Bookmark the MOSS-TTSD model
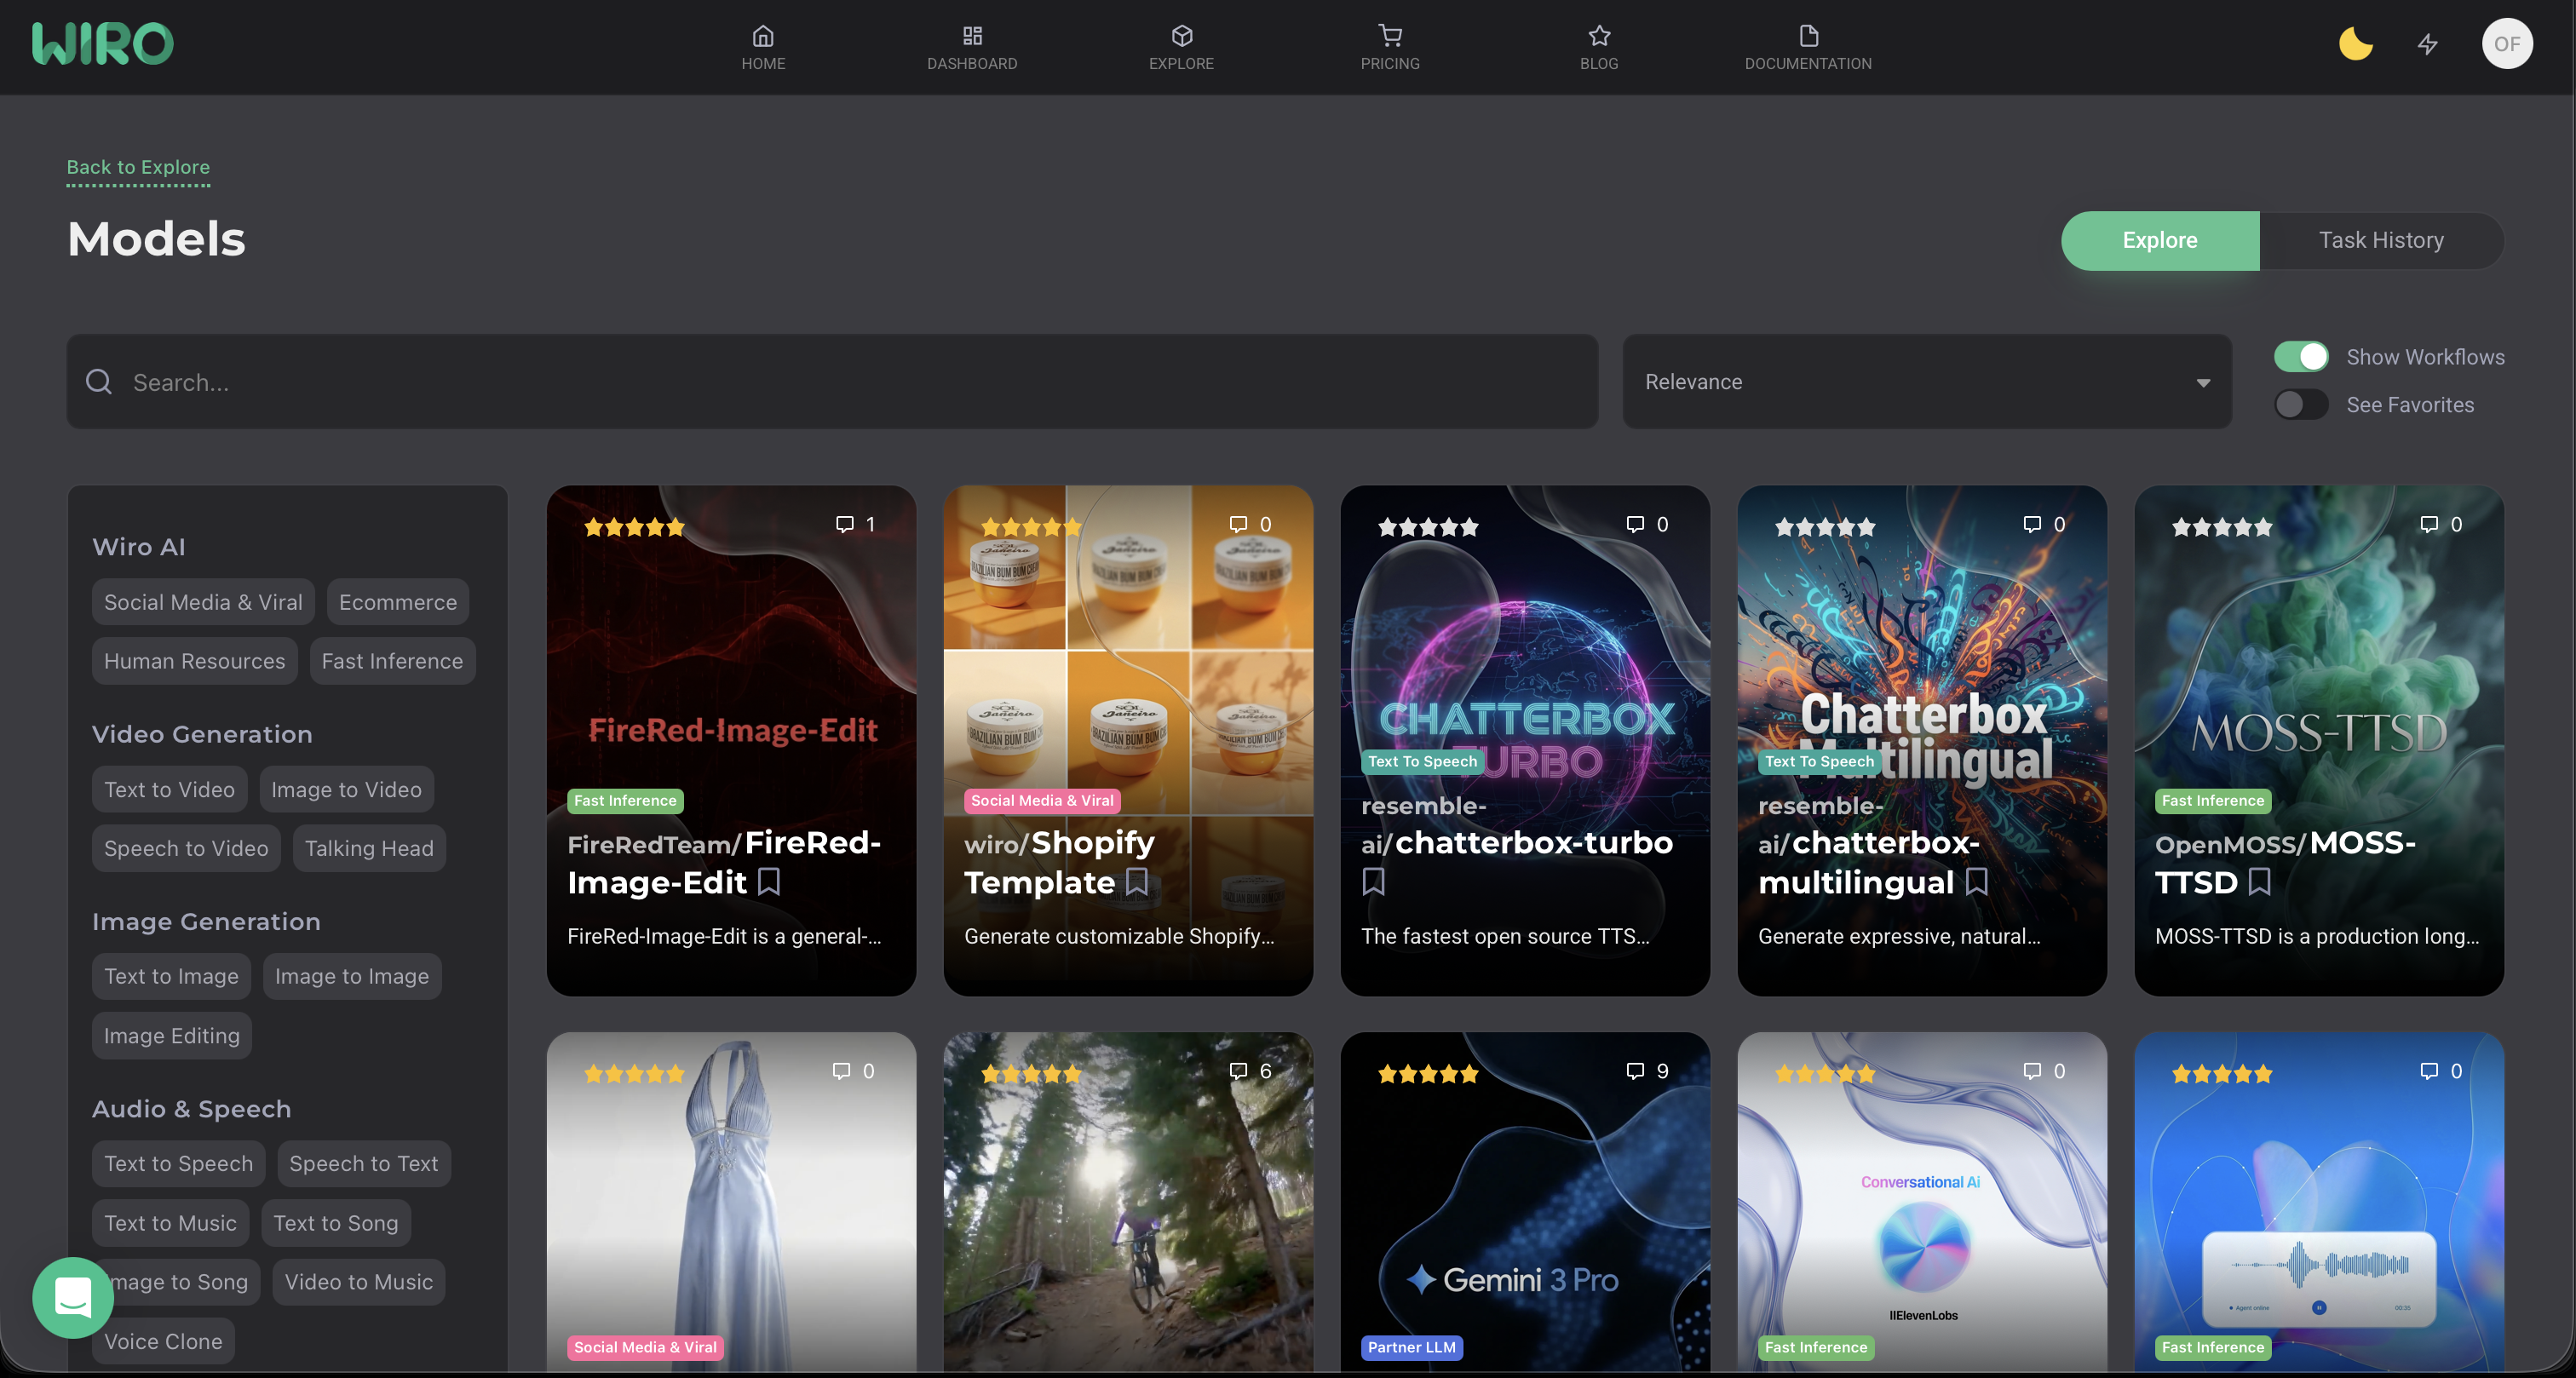The width and height of the screenshot is (2576, 1378). pos(2259,881)
